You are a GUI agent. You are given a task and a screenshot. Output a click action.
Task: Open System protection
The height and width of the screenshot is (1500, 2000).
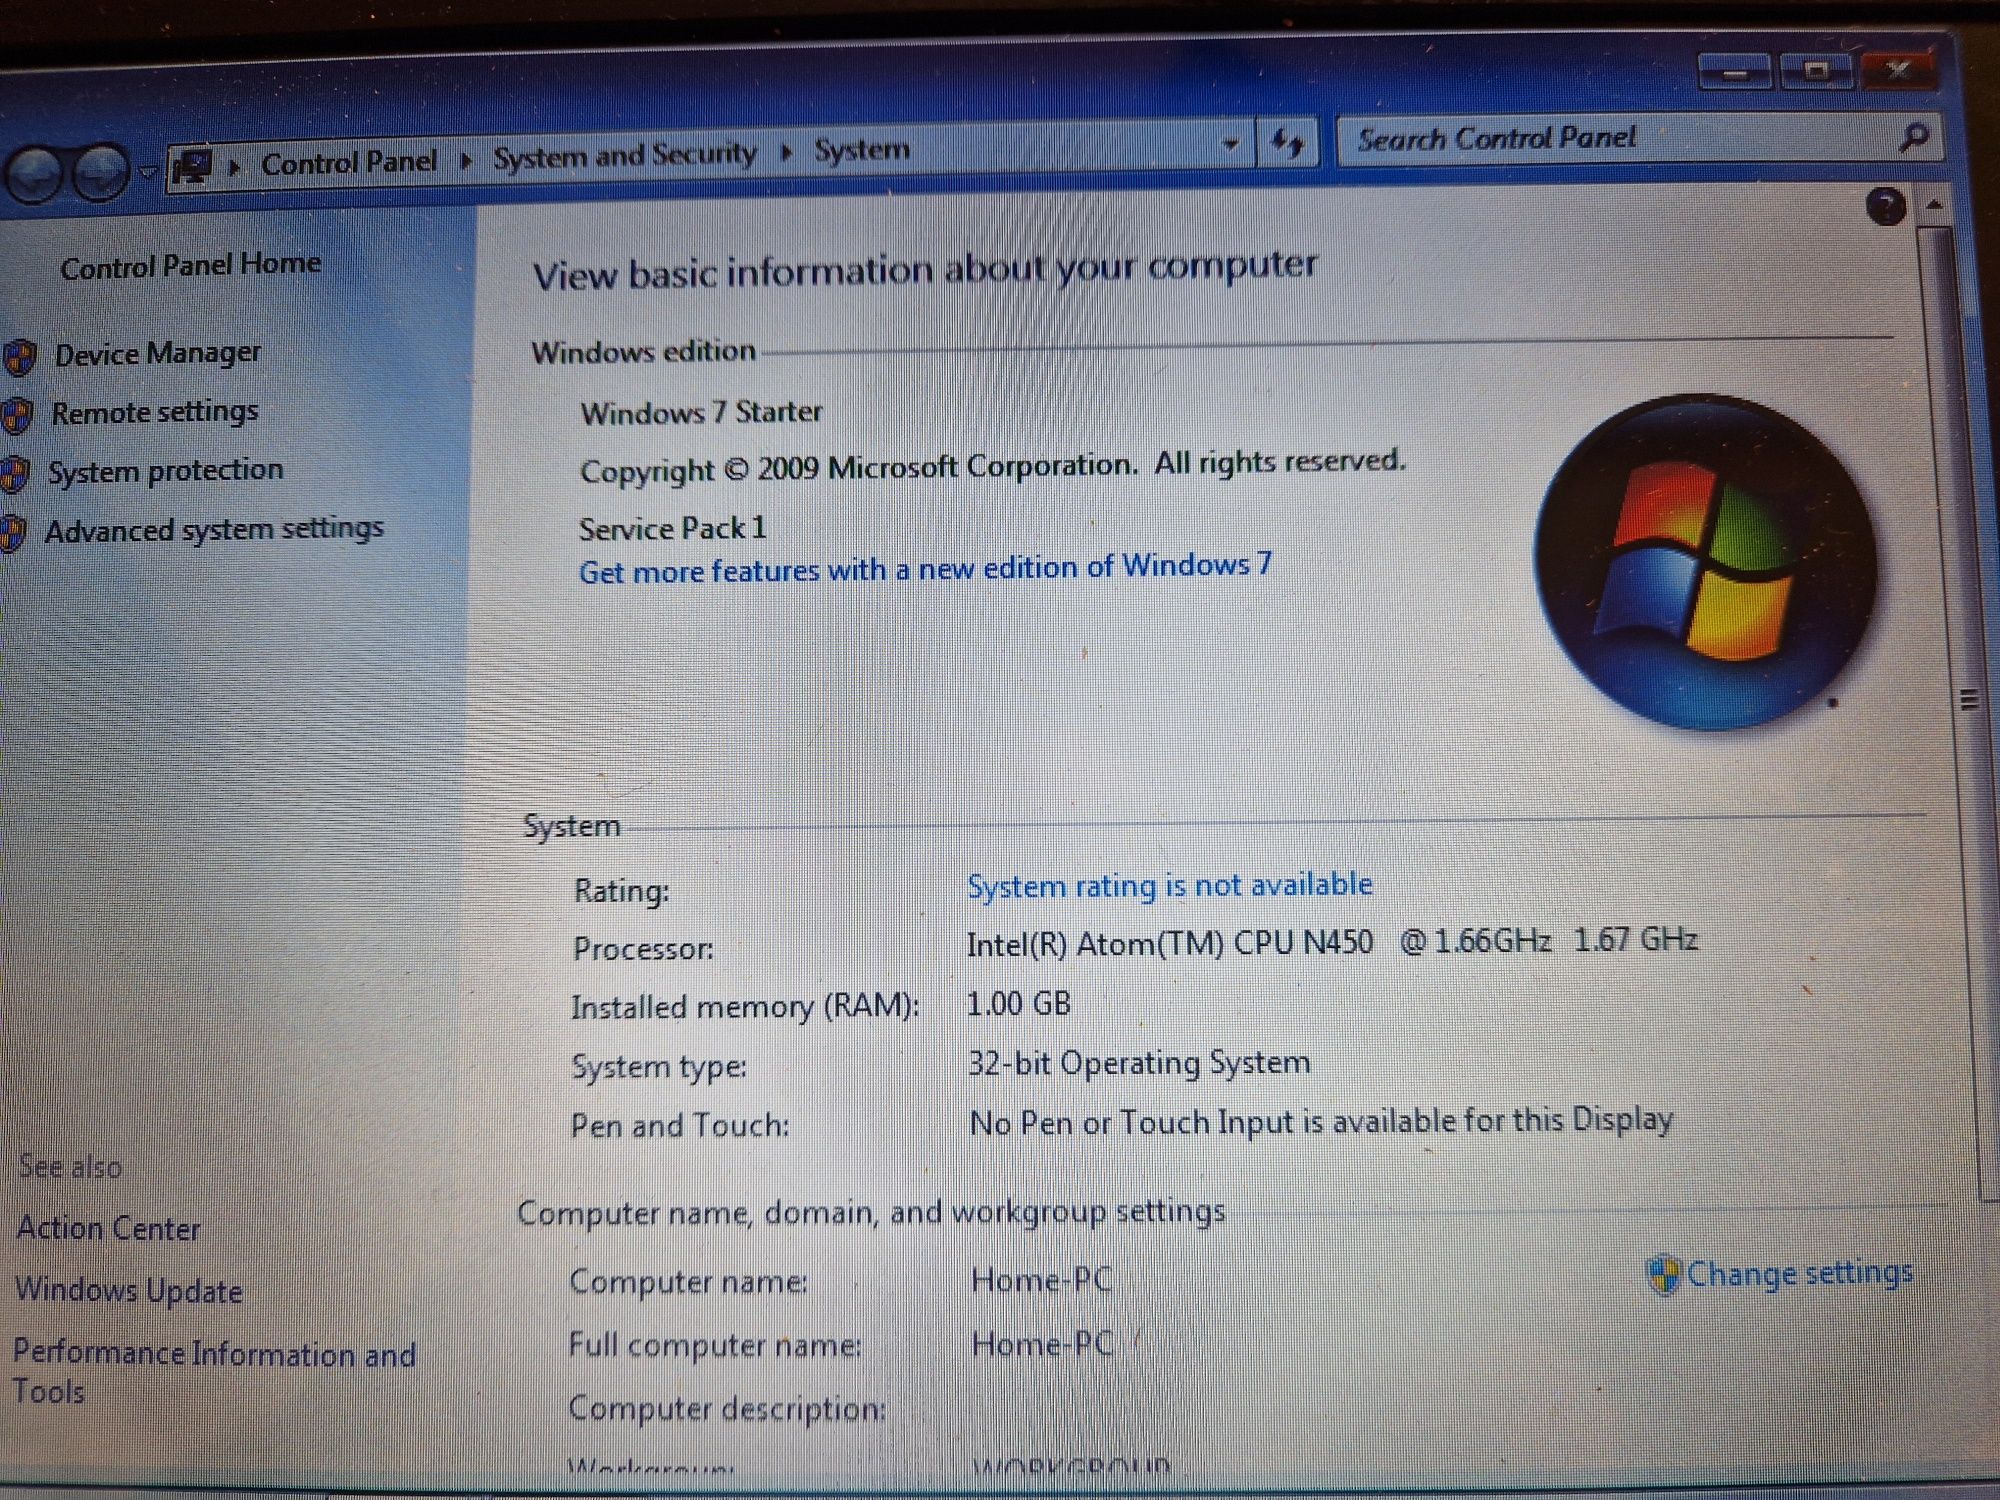tap(166, 470)
